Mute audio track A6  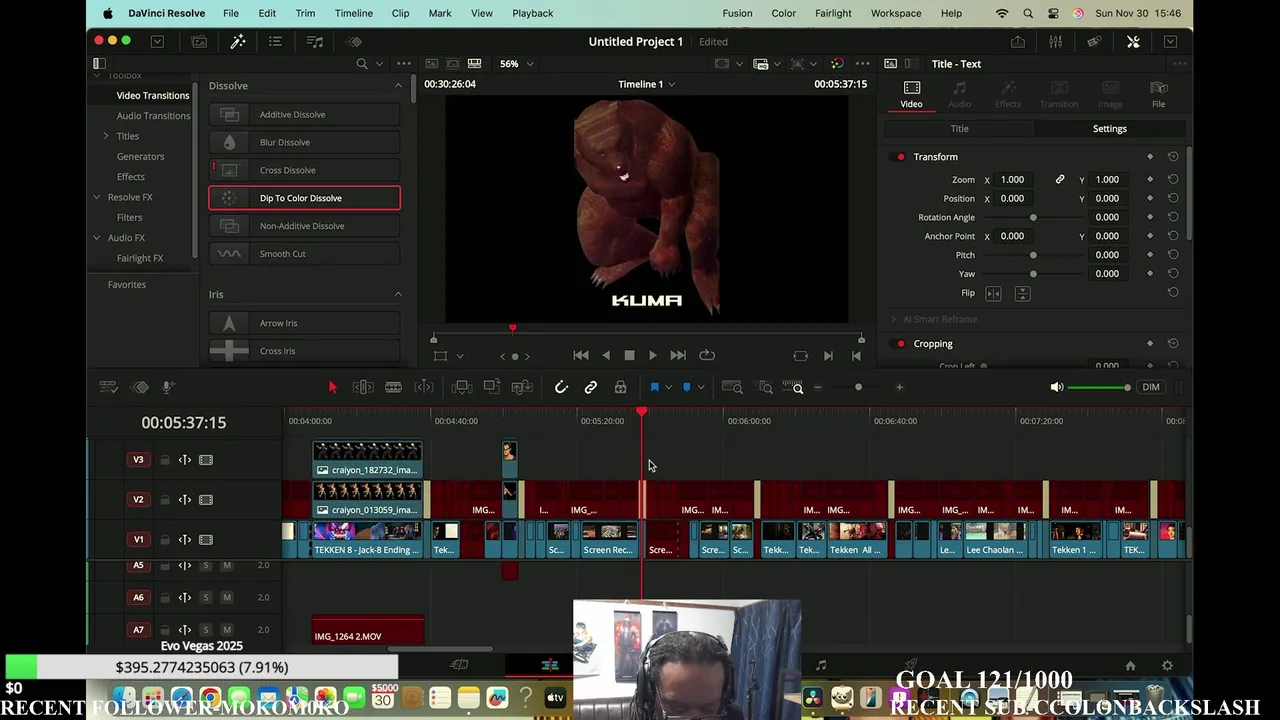point(227,598)
